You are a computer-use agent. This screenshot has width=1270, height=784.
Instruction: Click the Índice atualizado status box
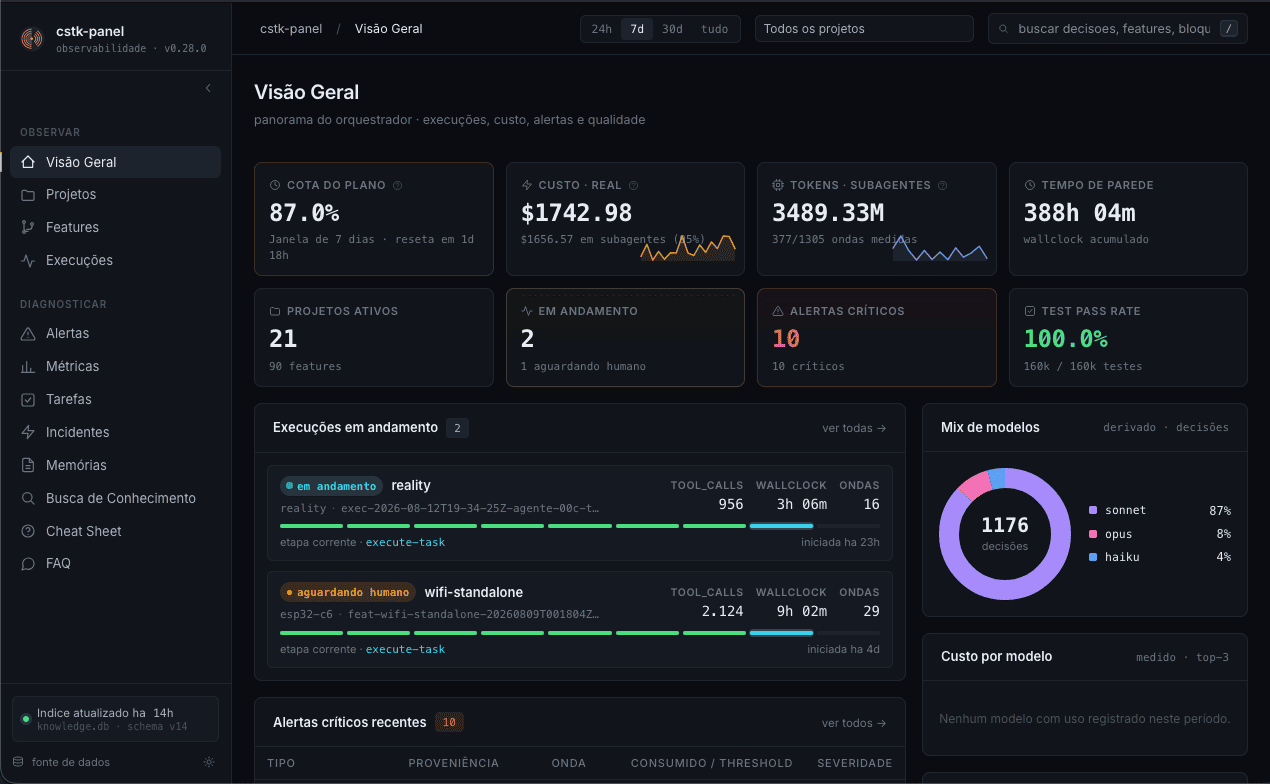[x=115, y=719]
